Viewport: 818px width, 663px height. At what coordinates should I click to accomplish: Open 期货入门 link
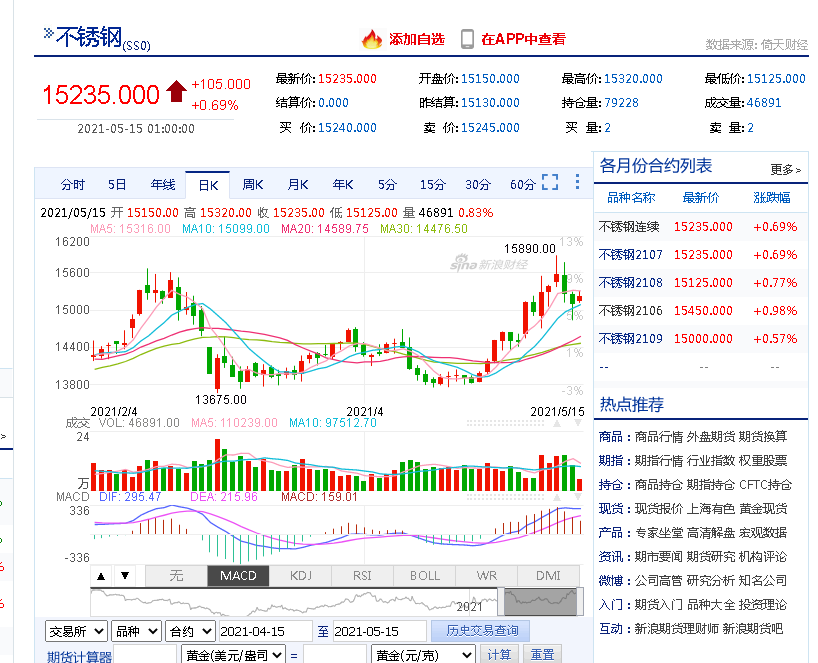(x=658, y=605)
